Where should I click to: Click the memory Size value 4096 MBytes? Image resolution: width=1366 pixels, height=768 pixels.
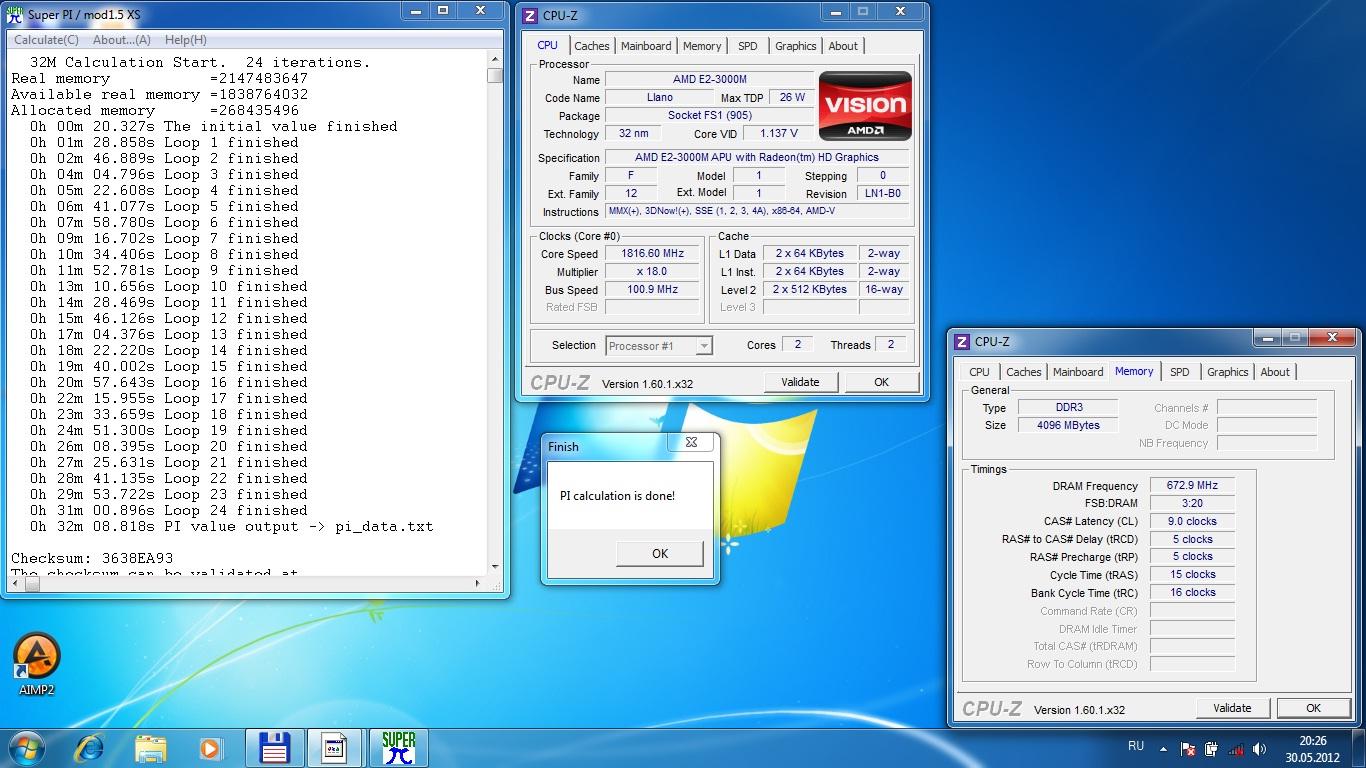coord(1068,426)
